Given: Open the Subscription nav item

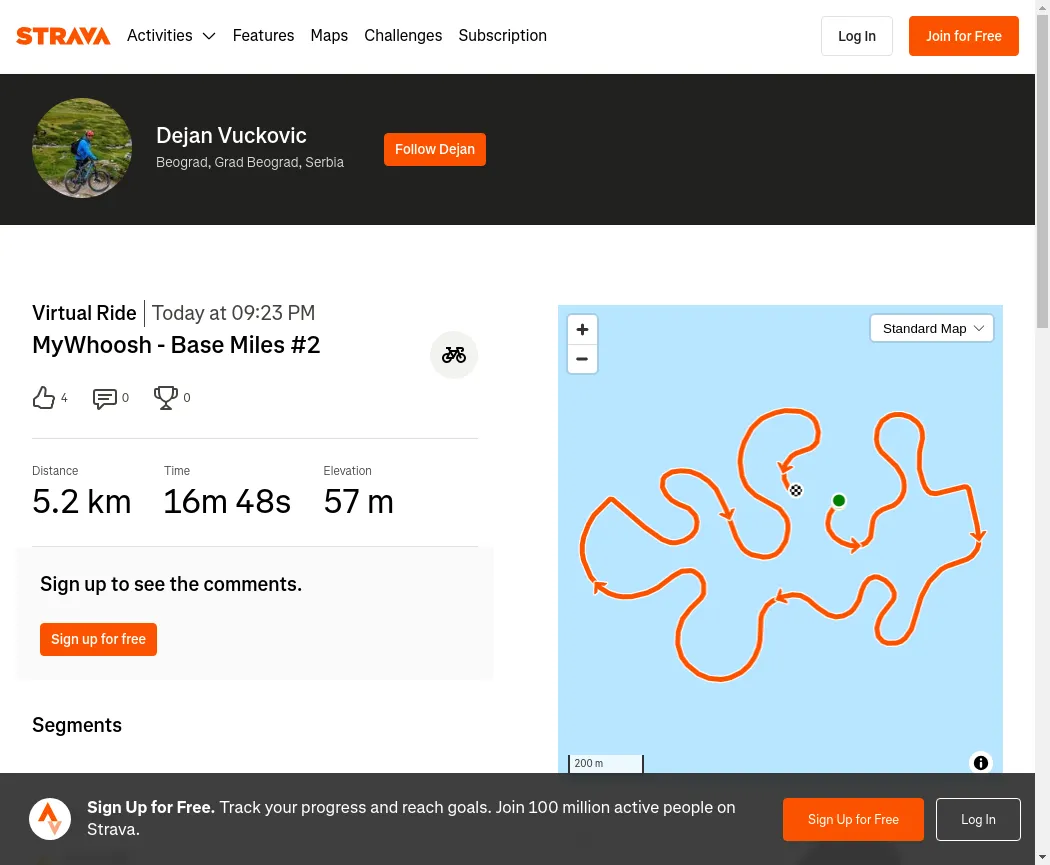Looking at the screenshot, I should [502, 35].
